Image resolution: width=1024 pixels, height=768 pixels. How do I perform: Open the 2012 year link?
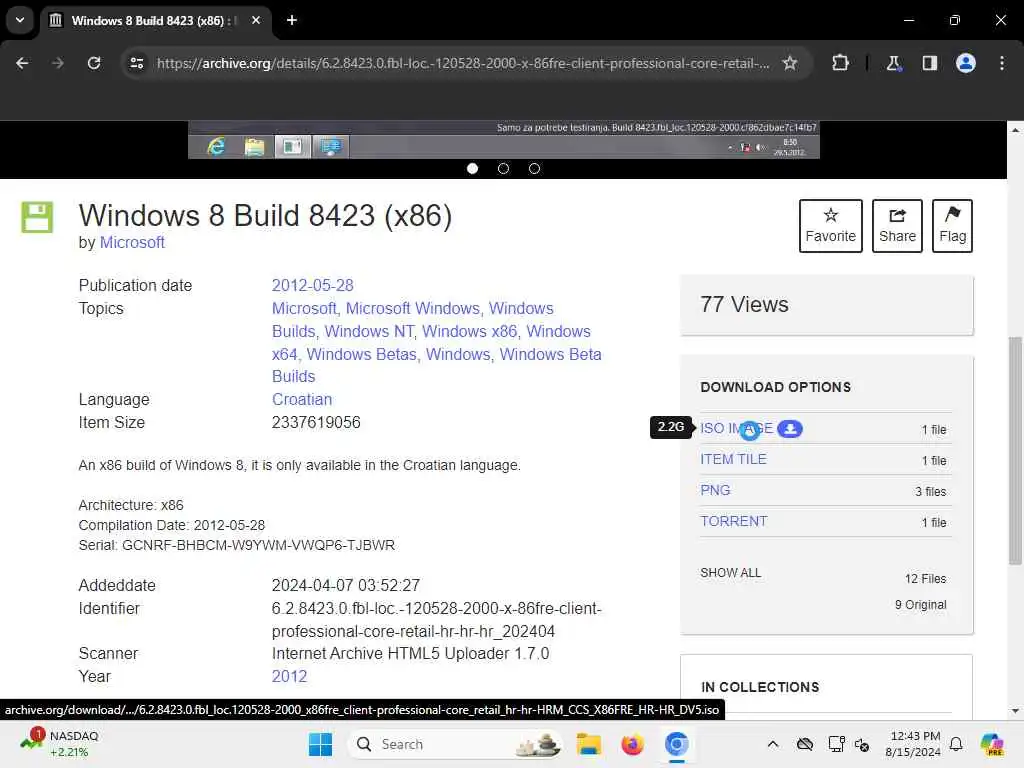(289, 676)
